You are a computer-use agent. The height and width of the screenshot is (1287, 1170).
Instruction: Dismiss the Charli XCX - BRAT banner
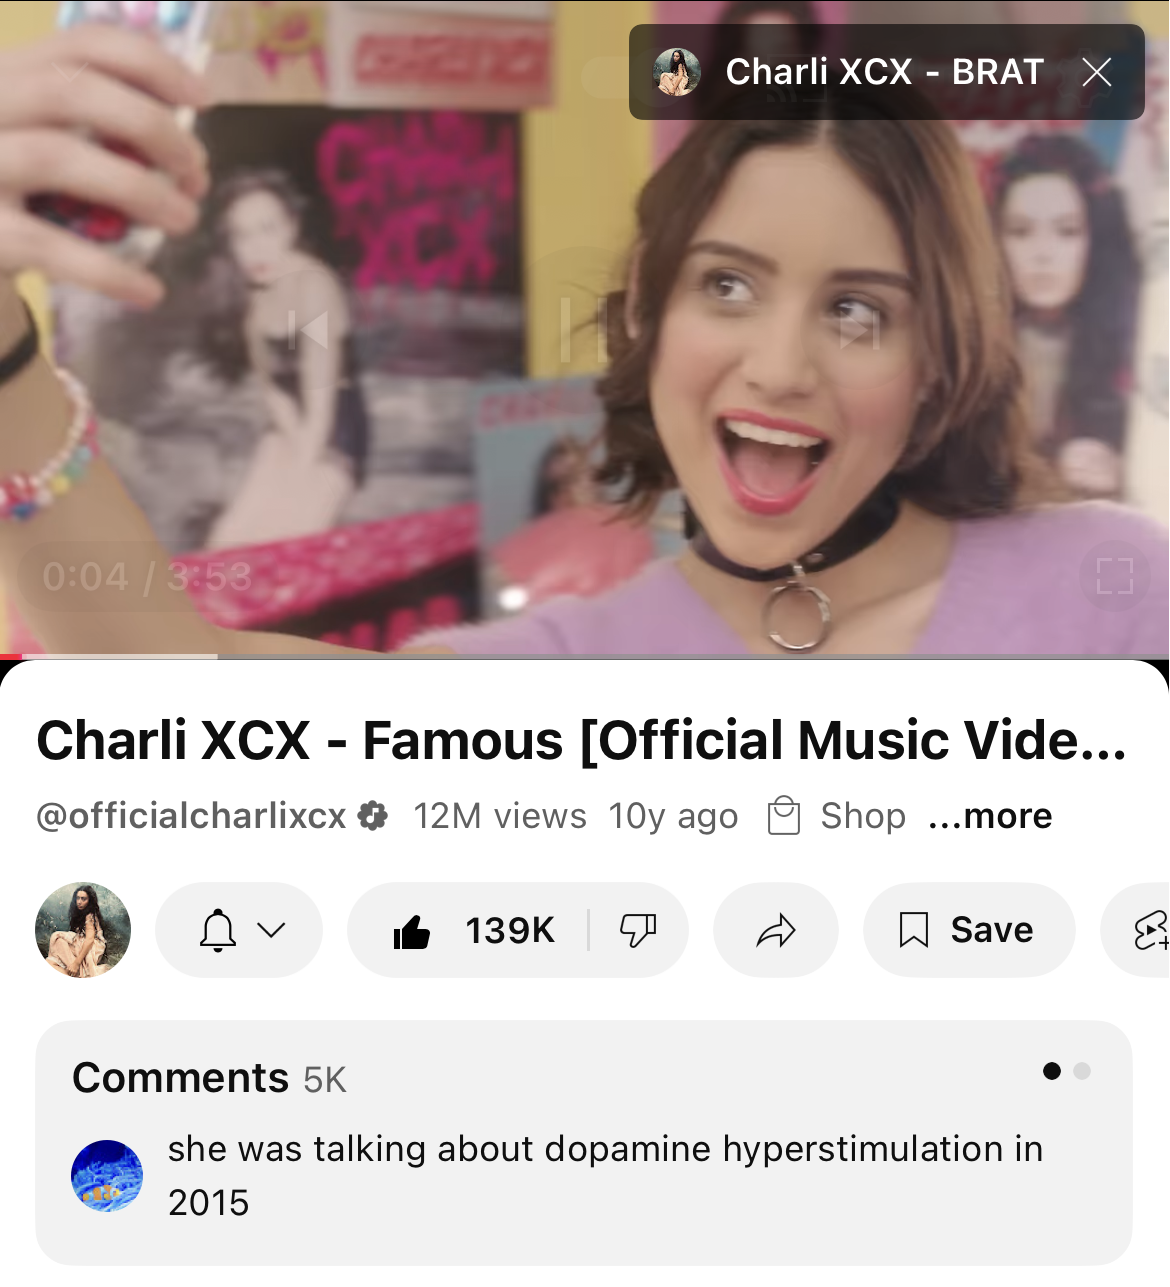(x=1097, y=72)
